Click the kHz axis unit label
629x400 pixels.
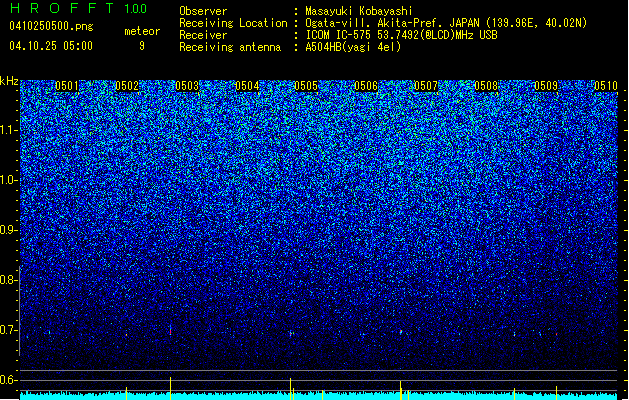(x=9, y=81)
